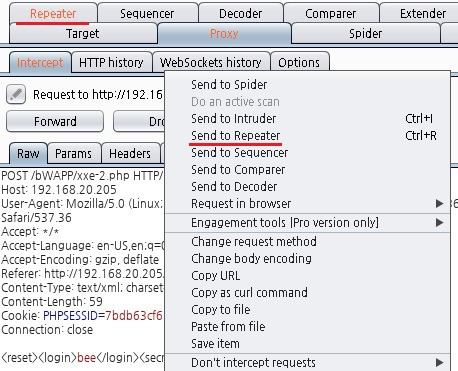Image resolution: width=458 pixels, height=371 pixels.
Task: Switch to the Headers view tab
Action: 130,154
